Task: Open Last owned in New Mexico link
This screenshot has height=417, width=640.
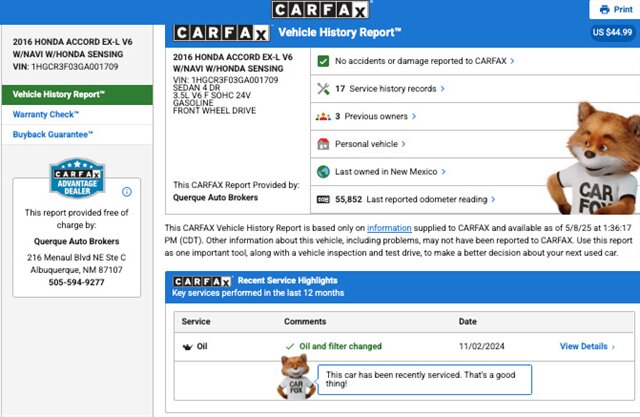Action: pyautogui.click(x=386, y=172)
